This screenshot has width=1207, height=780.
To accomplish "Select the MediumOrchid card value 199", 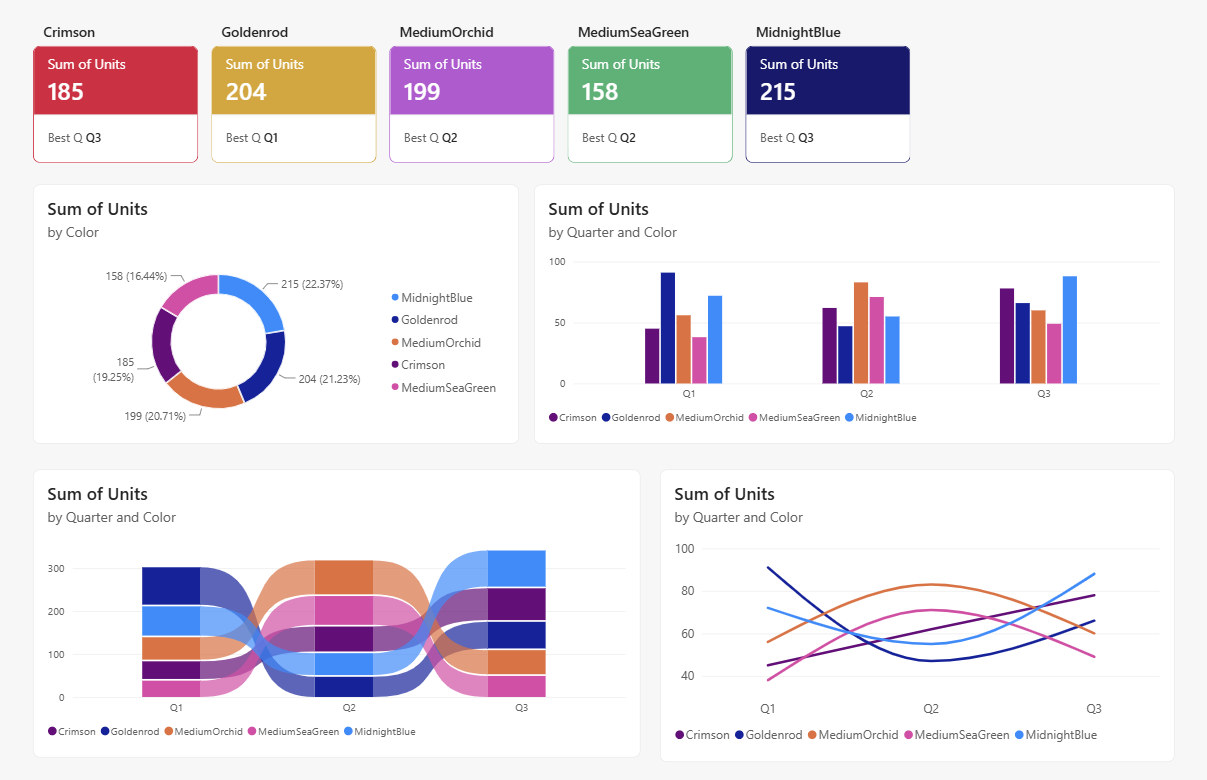I will (x=422, y=92).
